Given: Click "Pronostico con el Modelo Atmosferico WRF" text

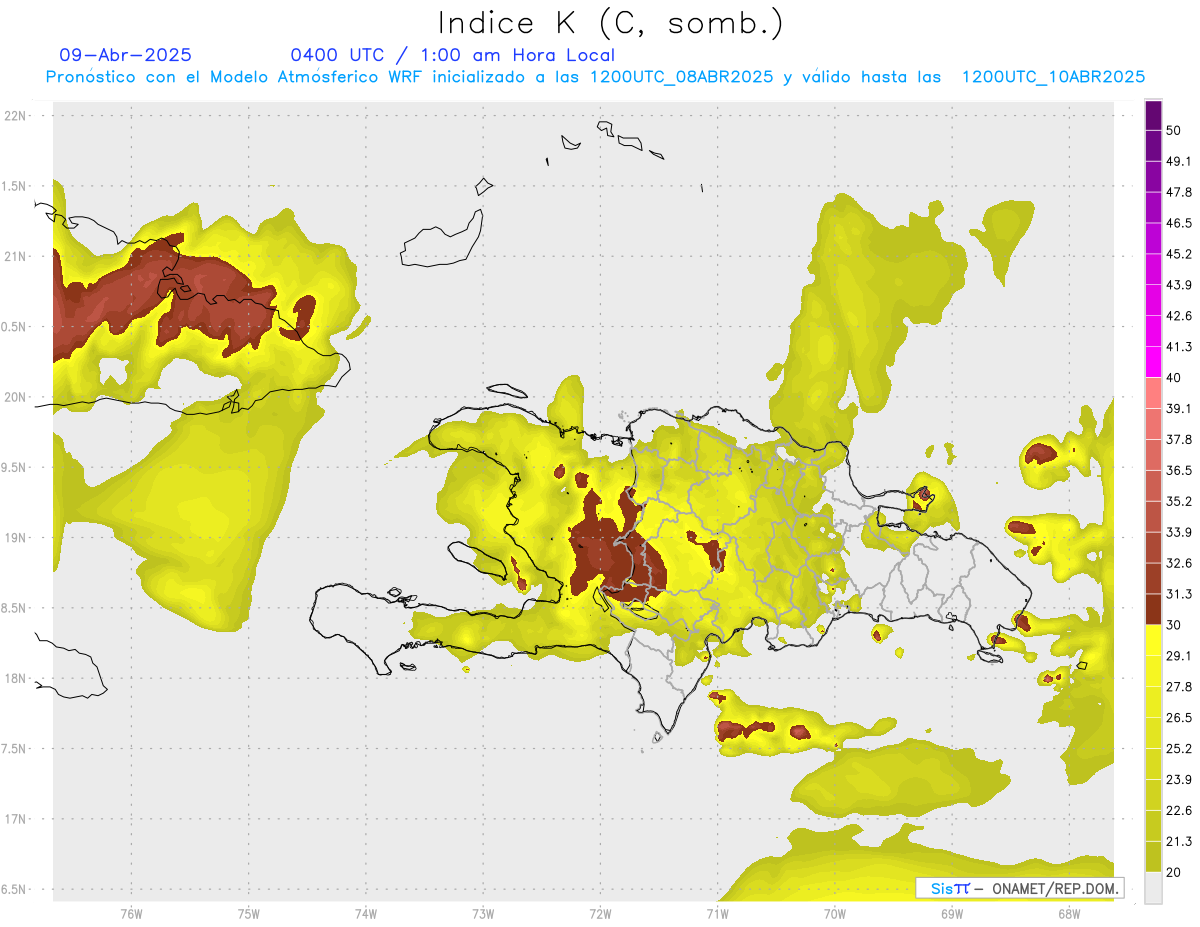Looking at the screenshot, I should 235,77.
